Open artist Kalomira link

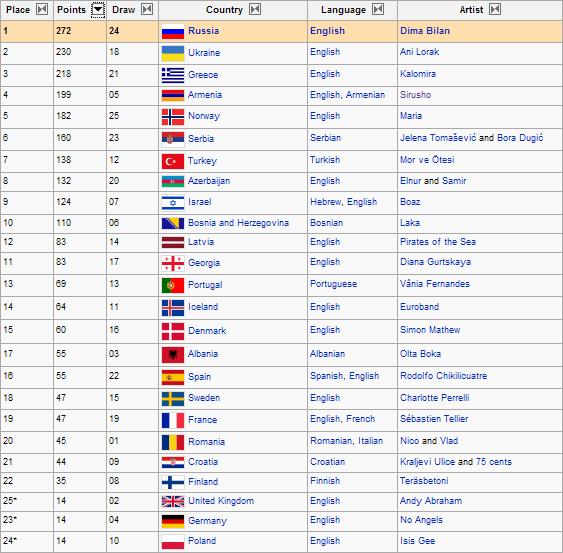(418, 74)
